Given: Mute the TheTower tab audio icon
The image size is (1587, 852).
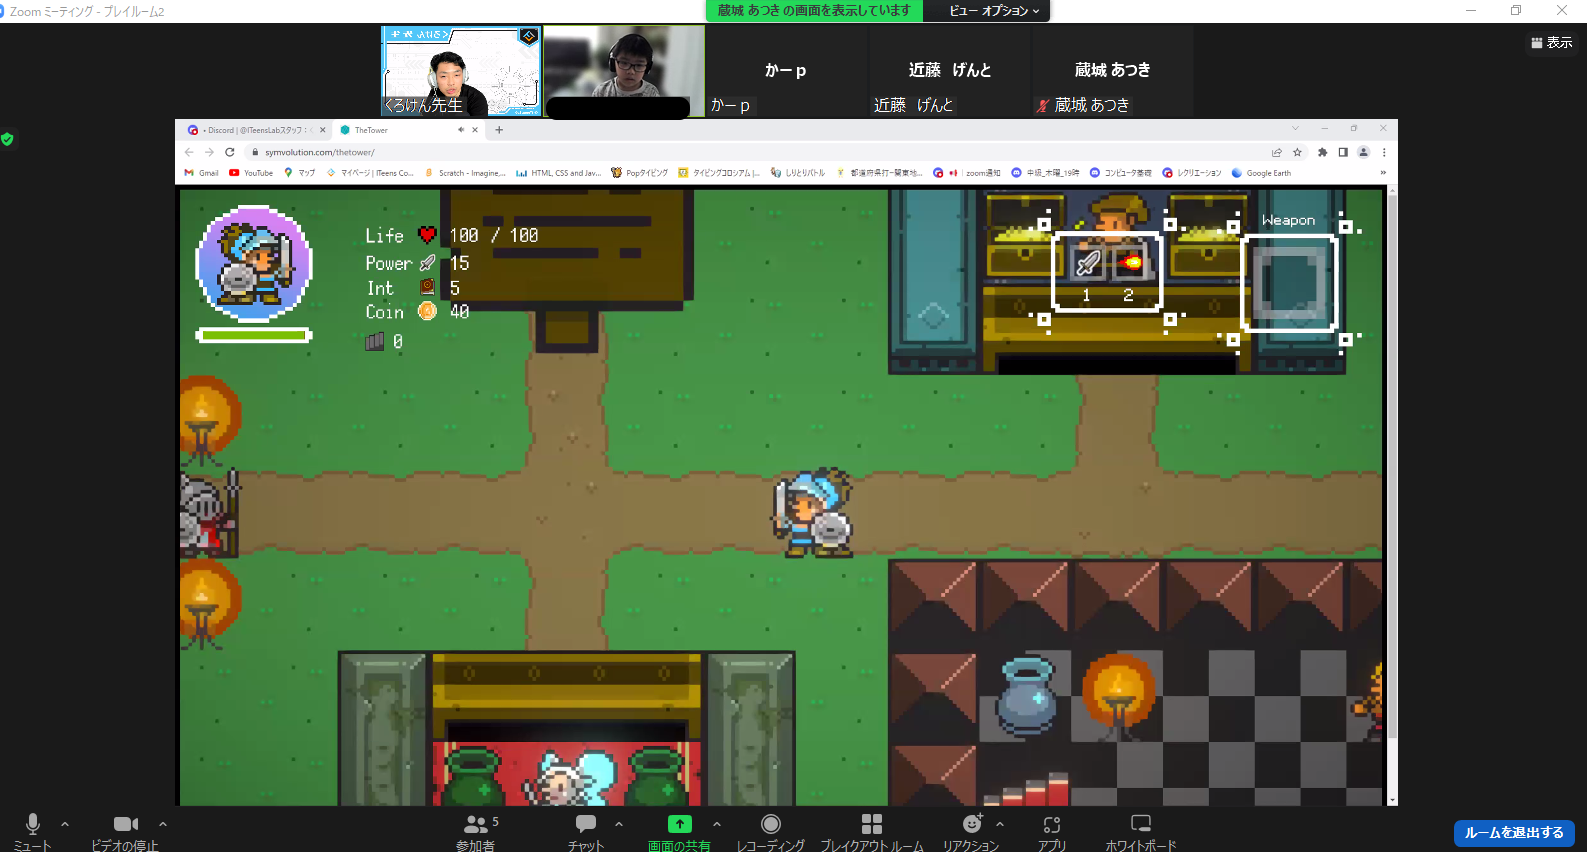Looking at the screenshot, I should pos(461,130).
